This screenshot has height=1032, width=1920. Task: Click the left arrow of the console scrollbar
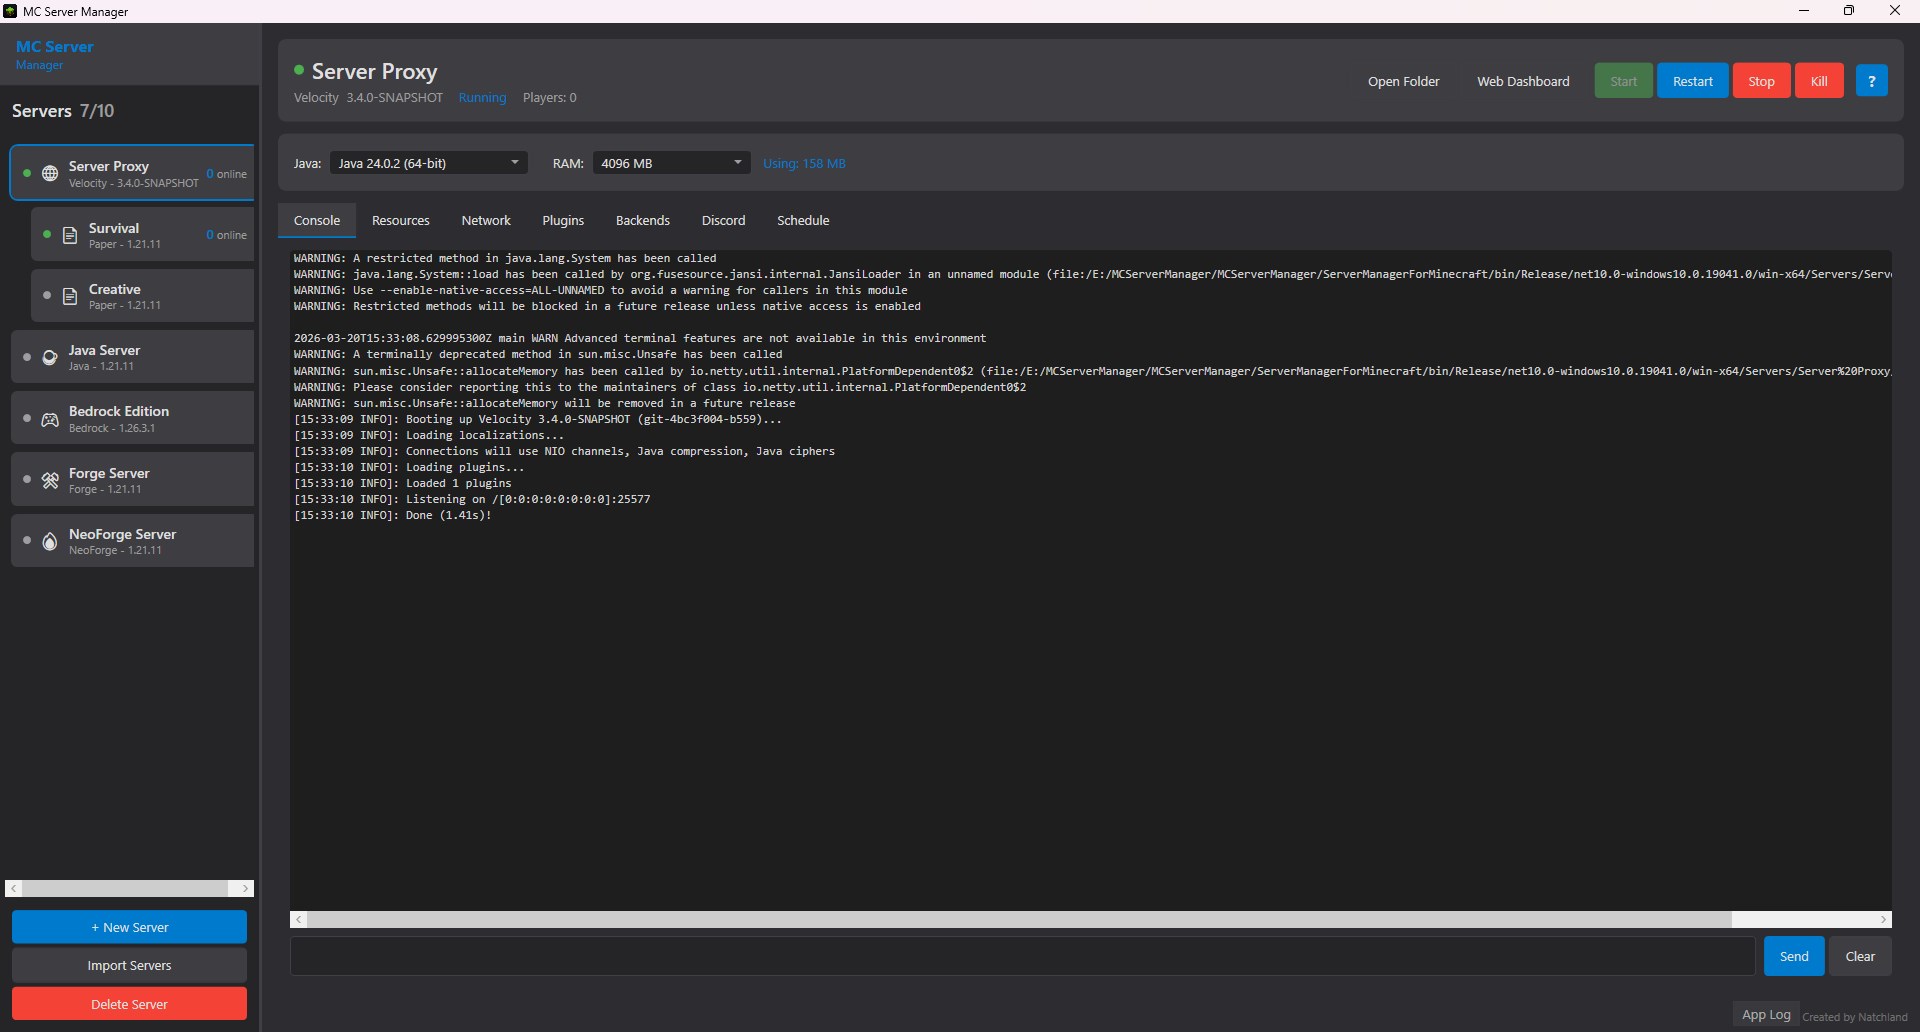click(299, 919)
